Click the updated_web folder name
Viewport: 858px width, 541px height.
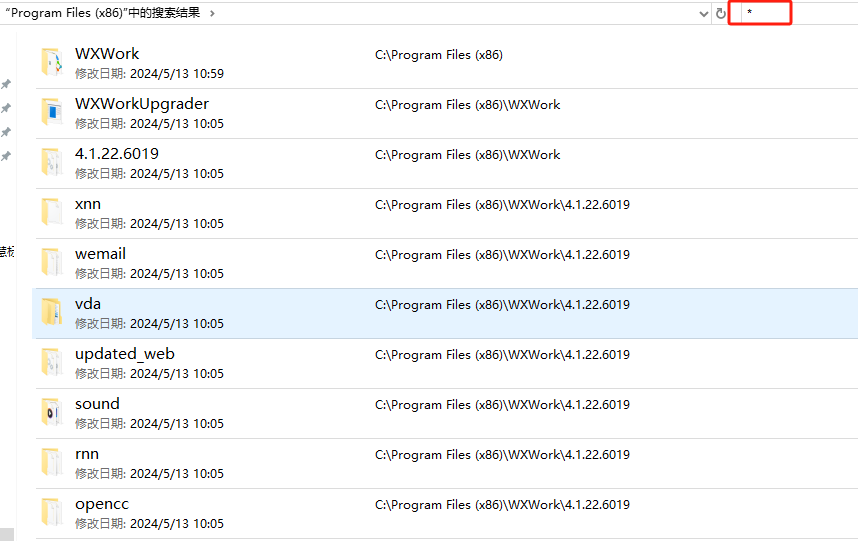(125, 354)
